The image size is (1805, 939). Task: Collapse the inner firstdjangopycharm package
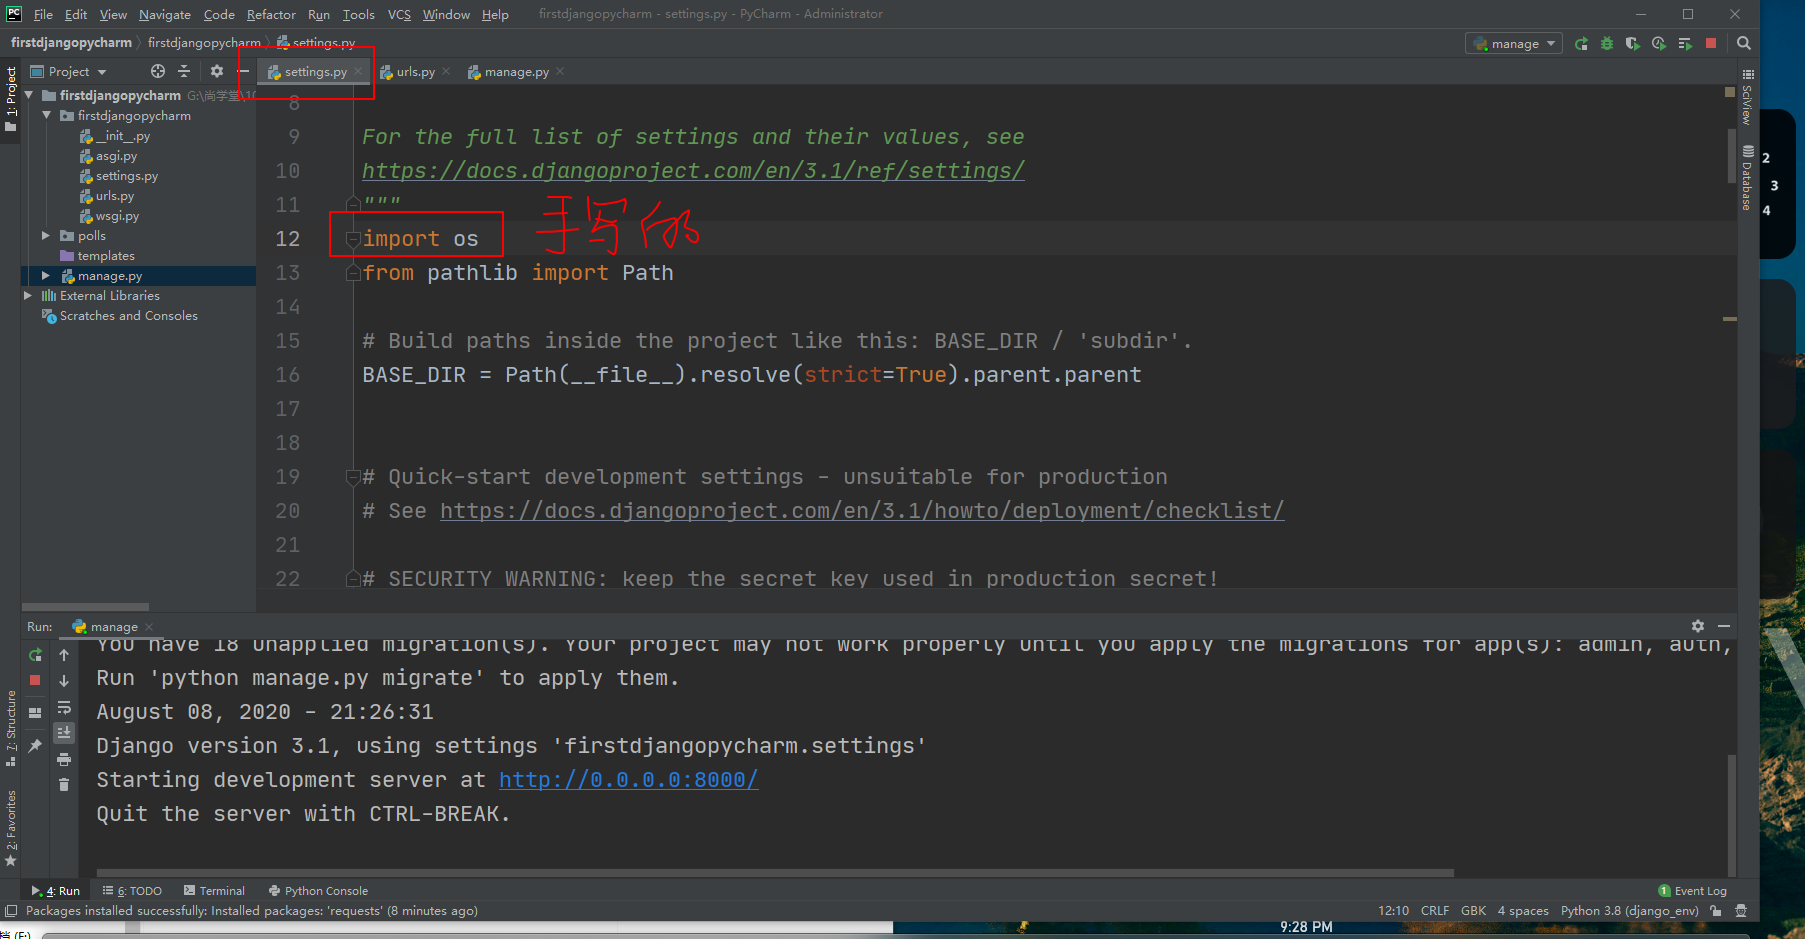point(46,116)
